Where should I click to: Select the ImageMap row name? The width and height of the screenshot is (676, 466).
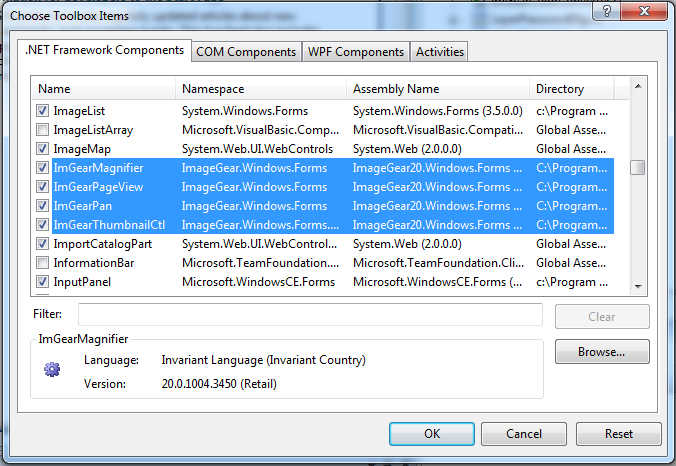82,149
